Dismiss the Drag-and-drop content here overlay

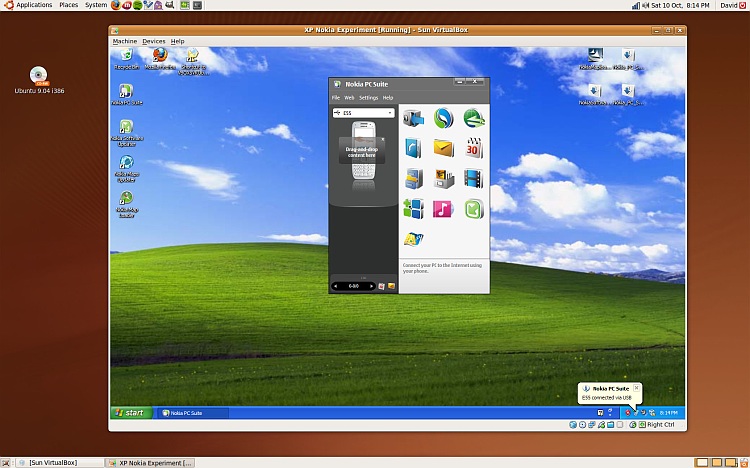coord(383,139)
